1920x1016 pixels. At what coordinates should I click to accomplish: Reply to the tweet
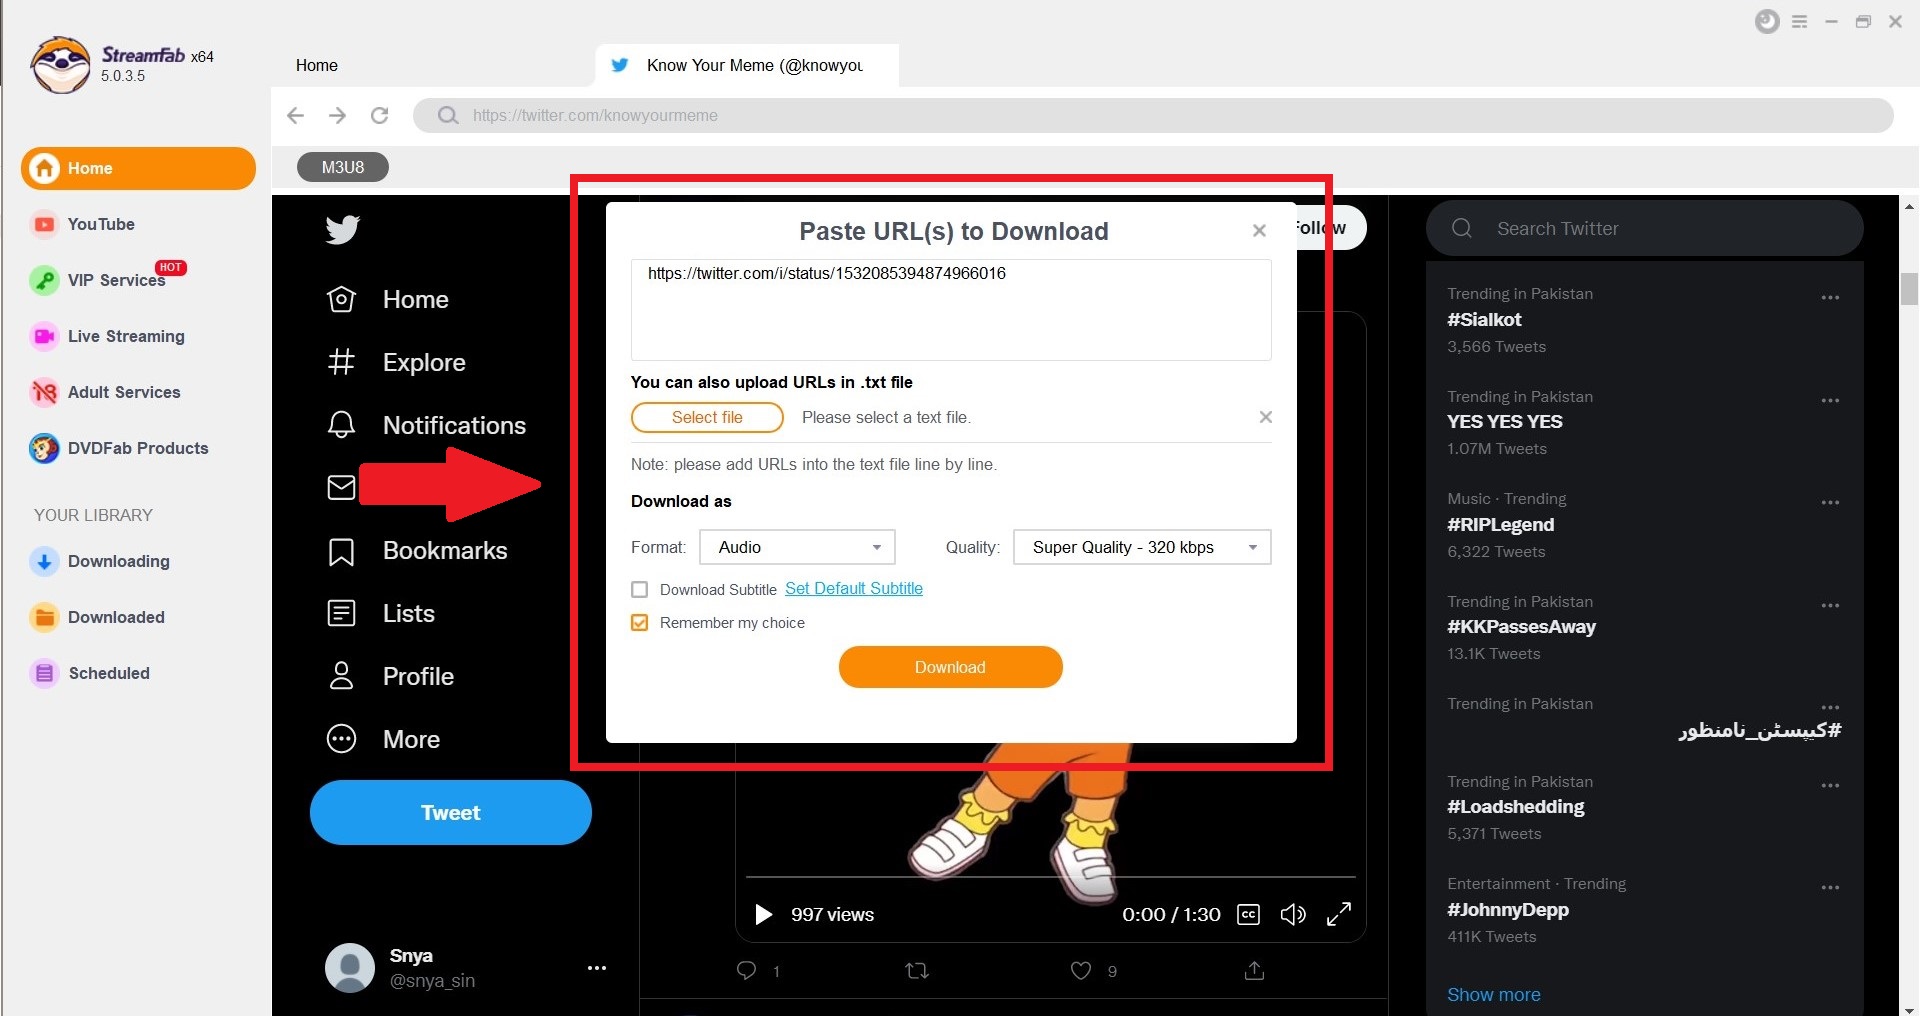(747, 970)
